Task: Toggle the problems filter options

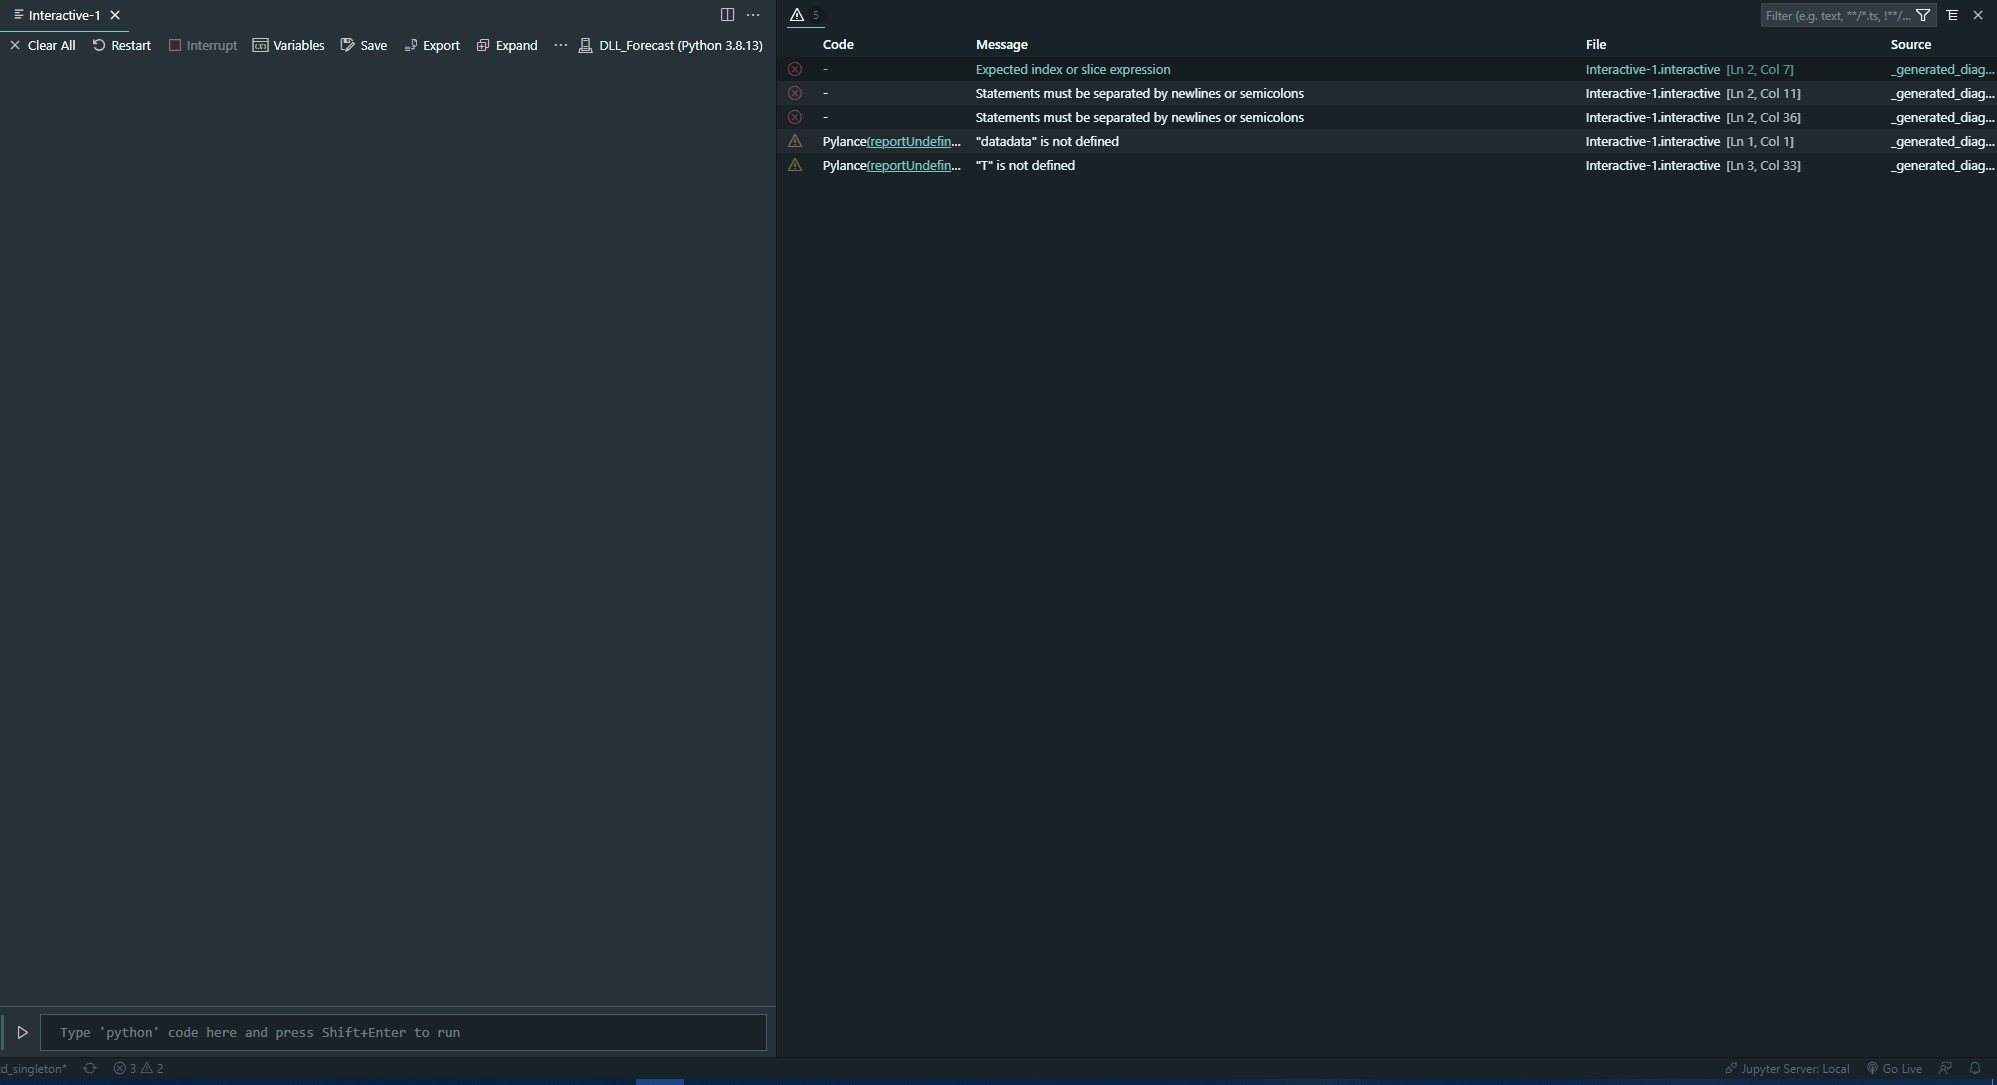Action: [1925, 15]
